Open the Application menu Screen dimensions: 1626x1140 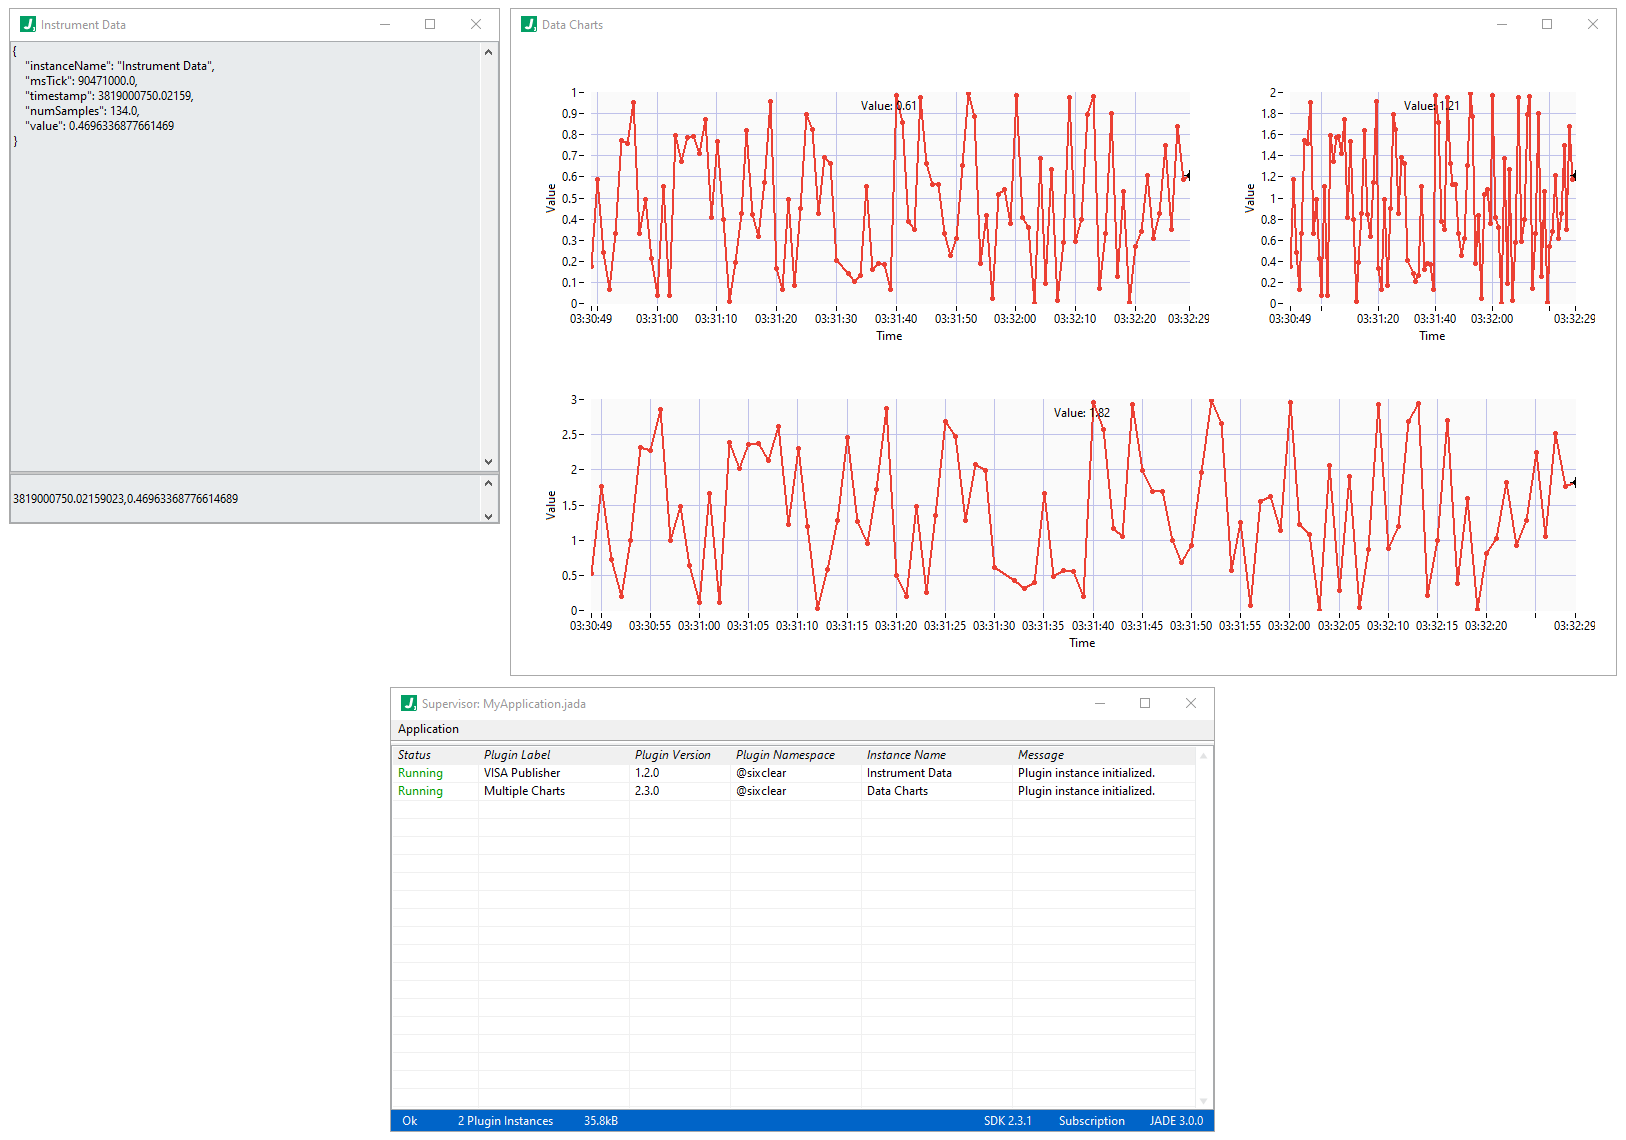(x=428, y=729)
